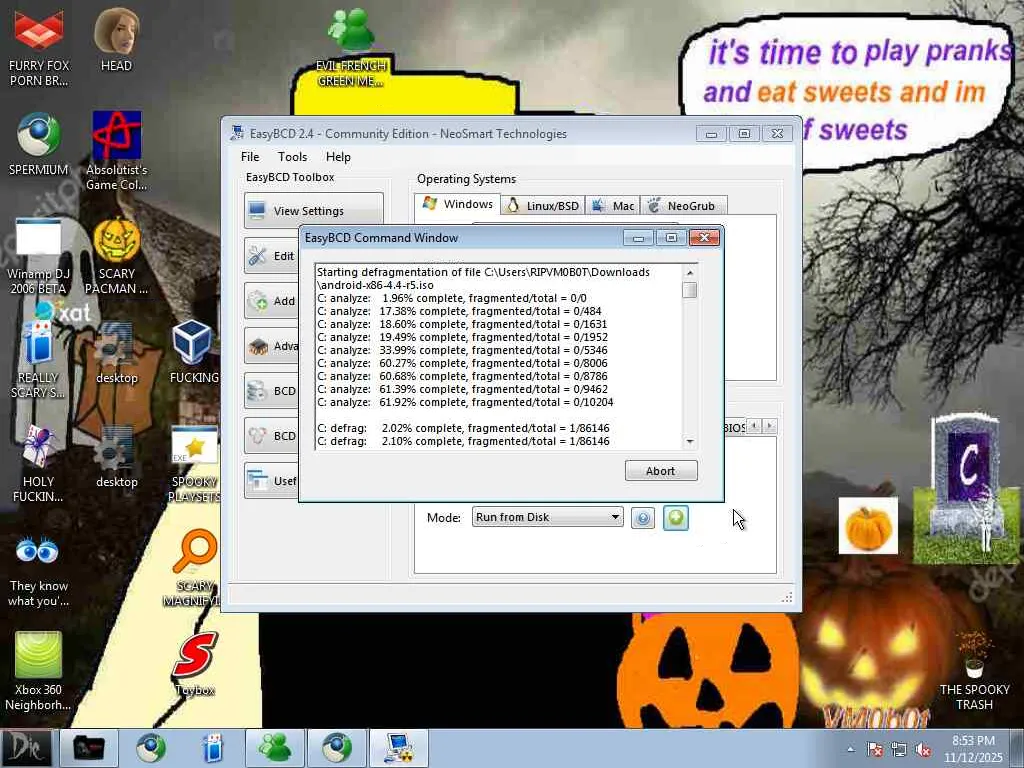Click the green add entry icon button

click(x=676, y=518)
